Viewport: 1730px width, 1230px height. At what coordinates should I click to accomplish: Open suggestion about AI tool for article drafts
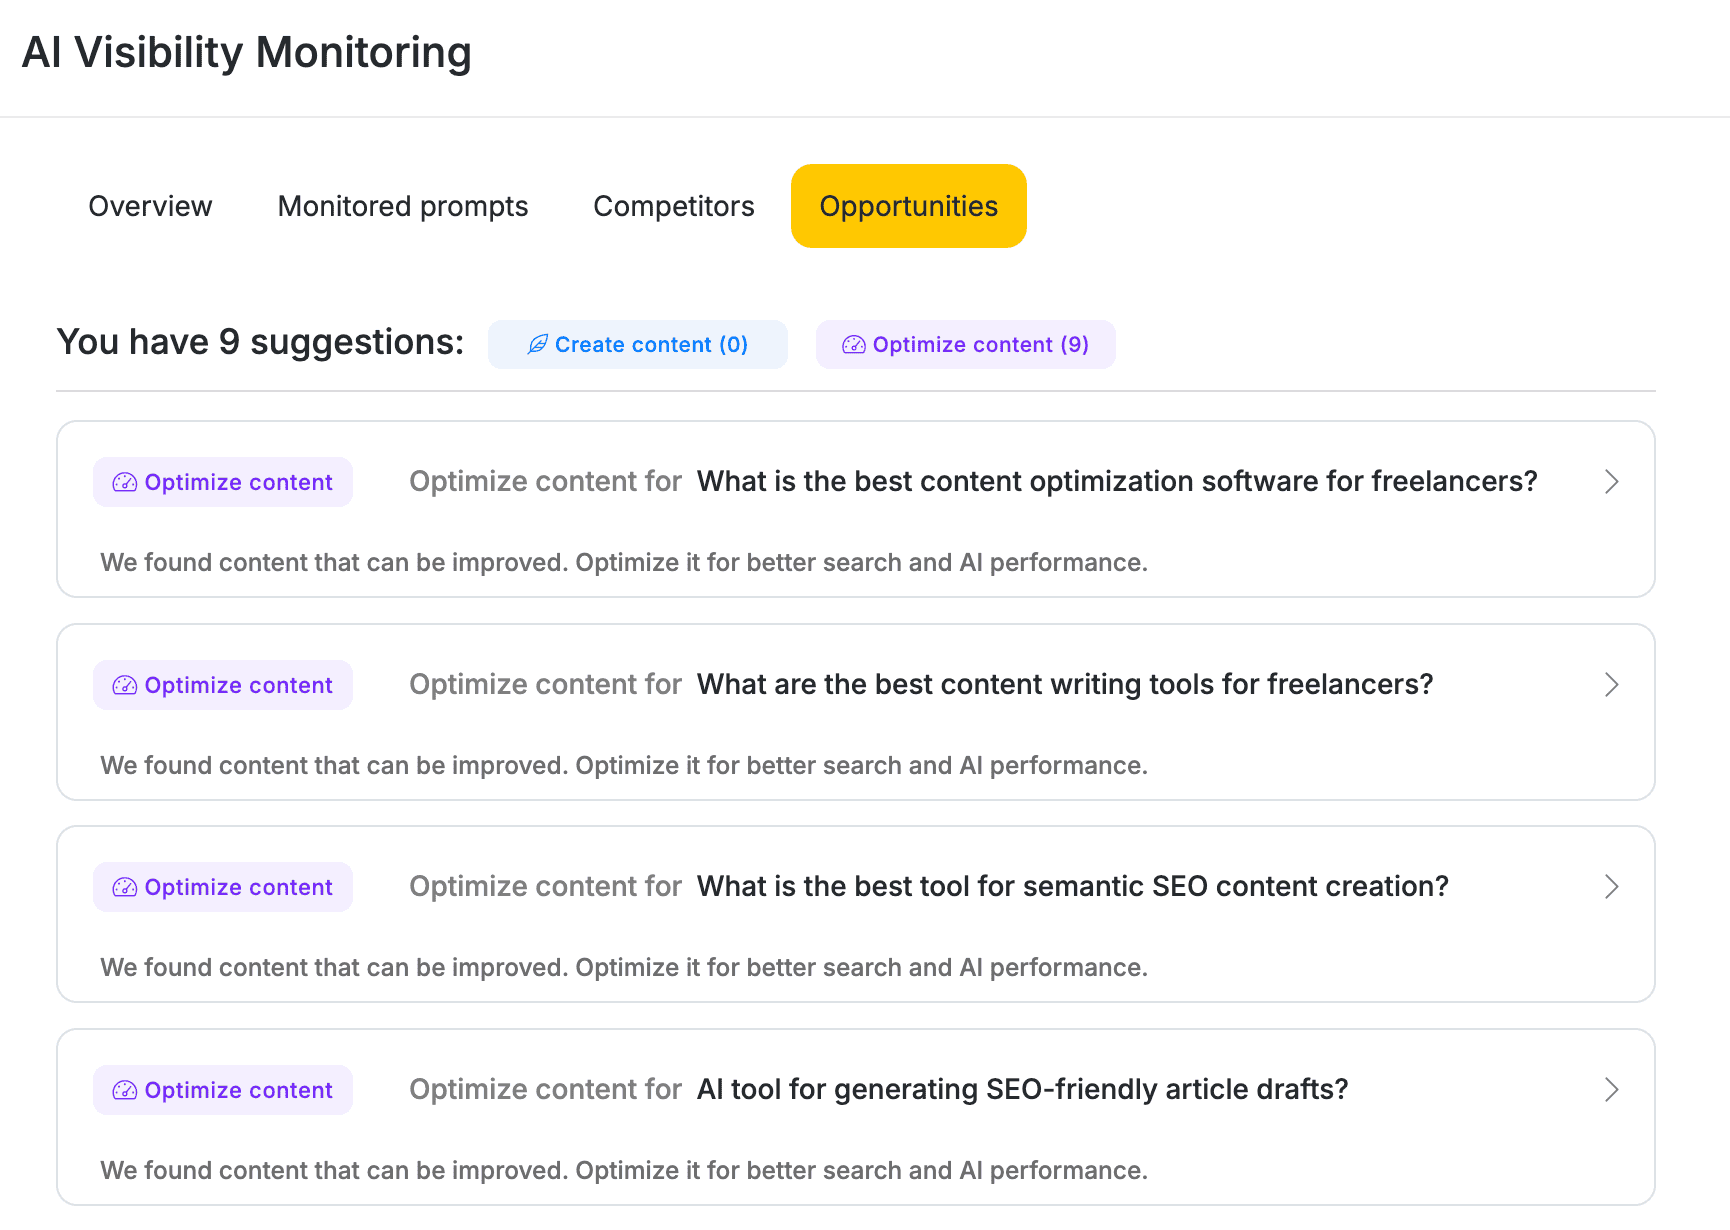click(1022, 1090)
